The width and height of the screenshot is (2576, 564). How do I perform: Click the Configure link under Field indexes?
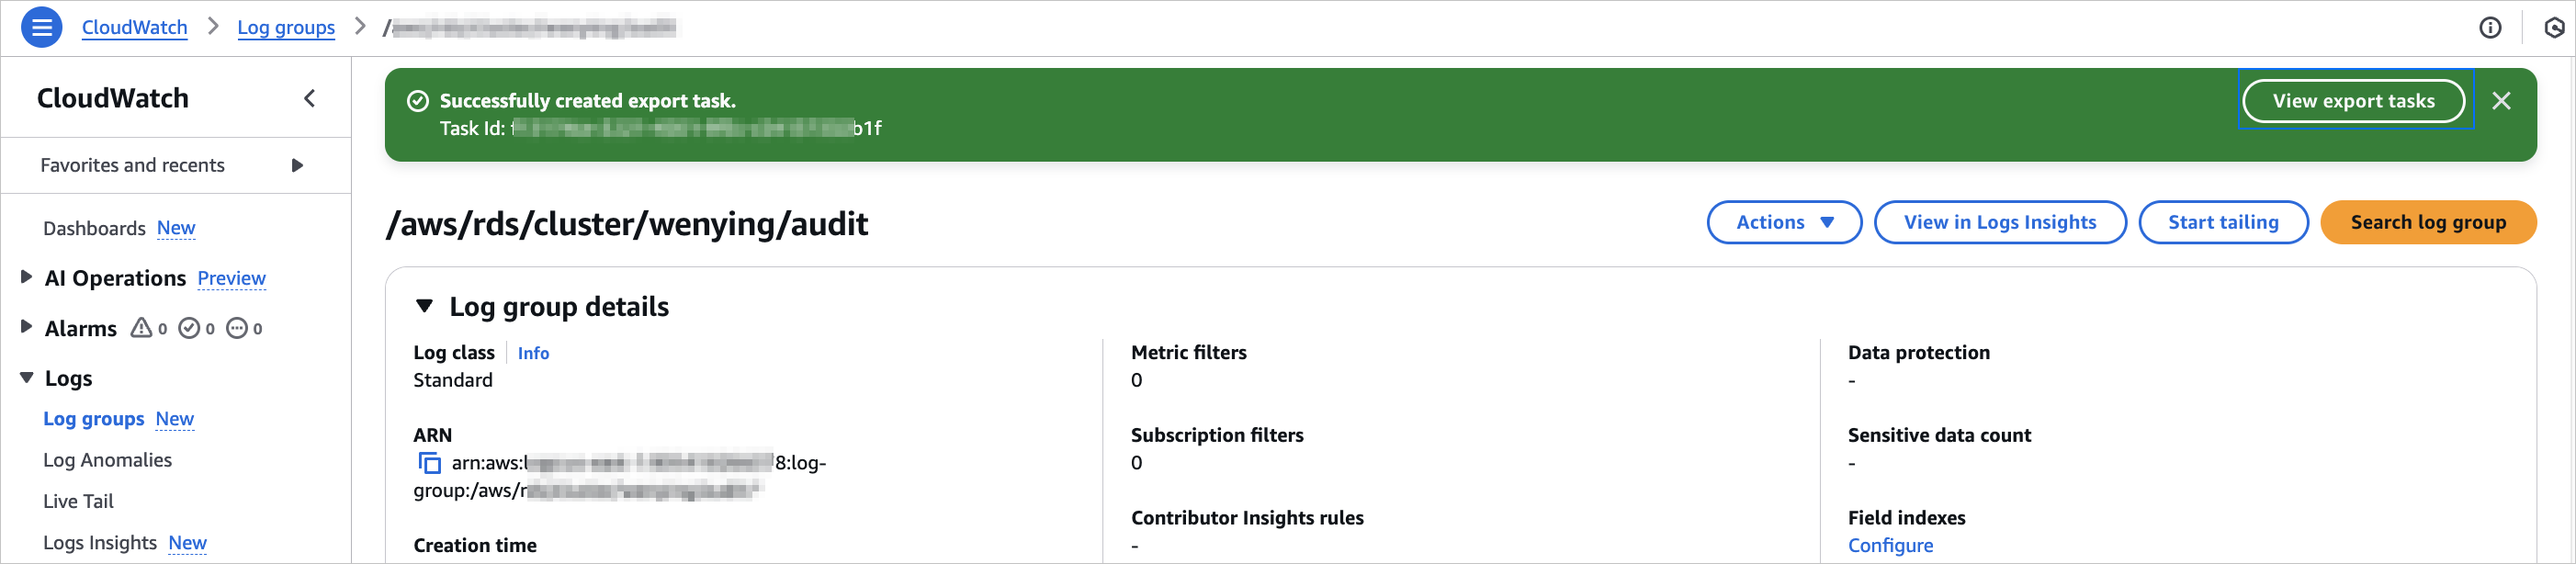point(1890,545)
